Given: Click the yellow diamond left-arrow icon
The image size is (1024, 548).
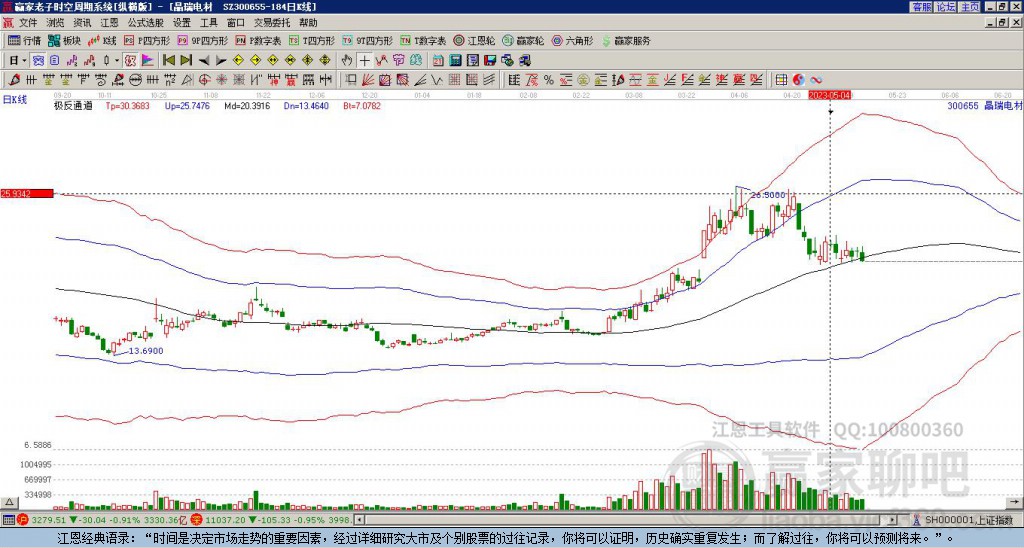Looking at the screenshot, I should pyautogui.click(x=238, y=61).
